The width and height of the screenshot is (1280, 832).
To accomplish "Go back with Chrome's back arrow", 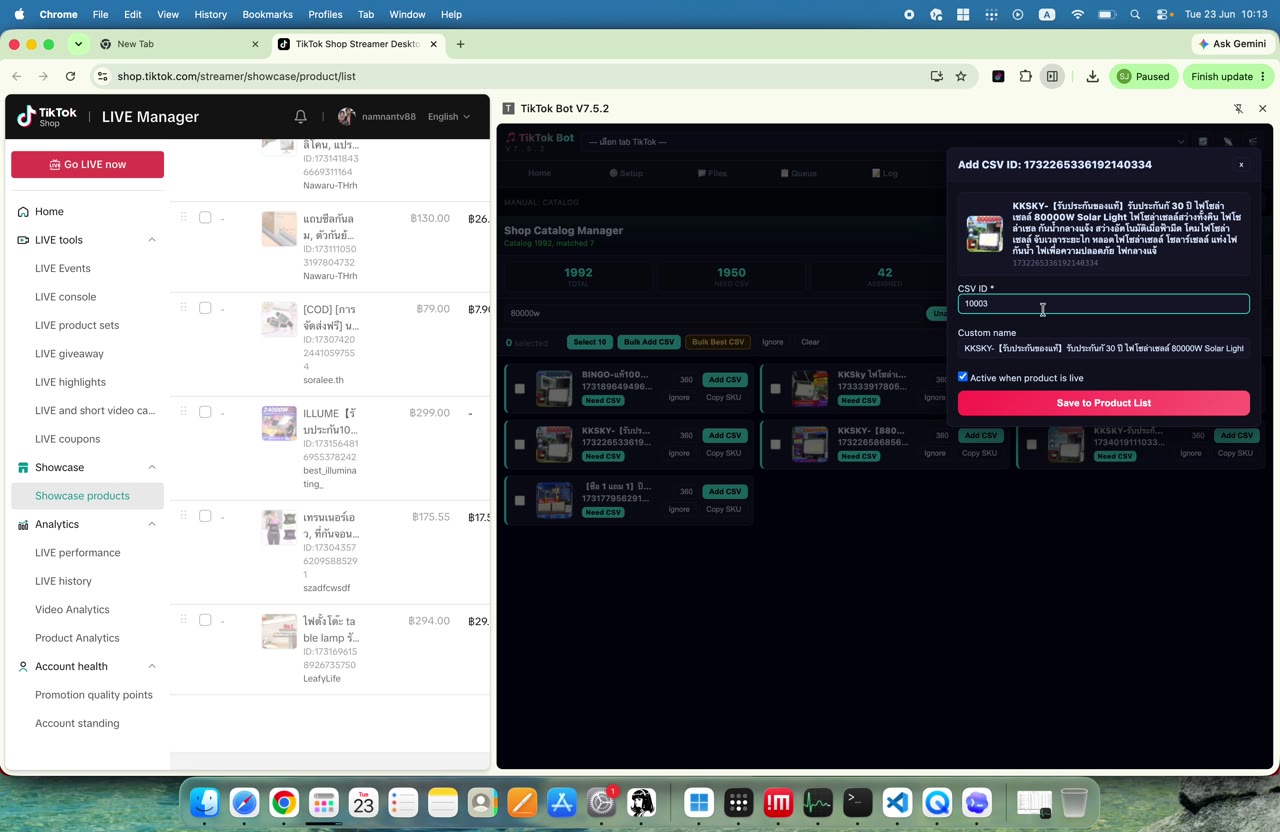I will tap(17, 76).
